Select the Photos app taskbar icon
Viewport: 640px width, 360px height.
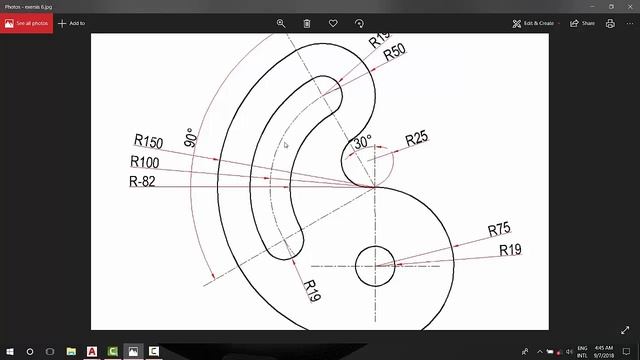click(133, 351)
